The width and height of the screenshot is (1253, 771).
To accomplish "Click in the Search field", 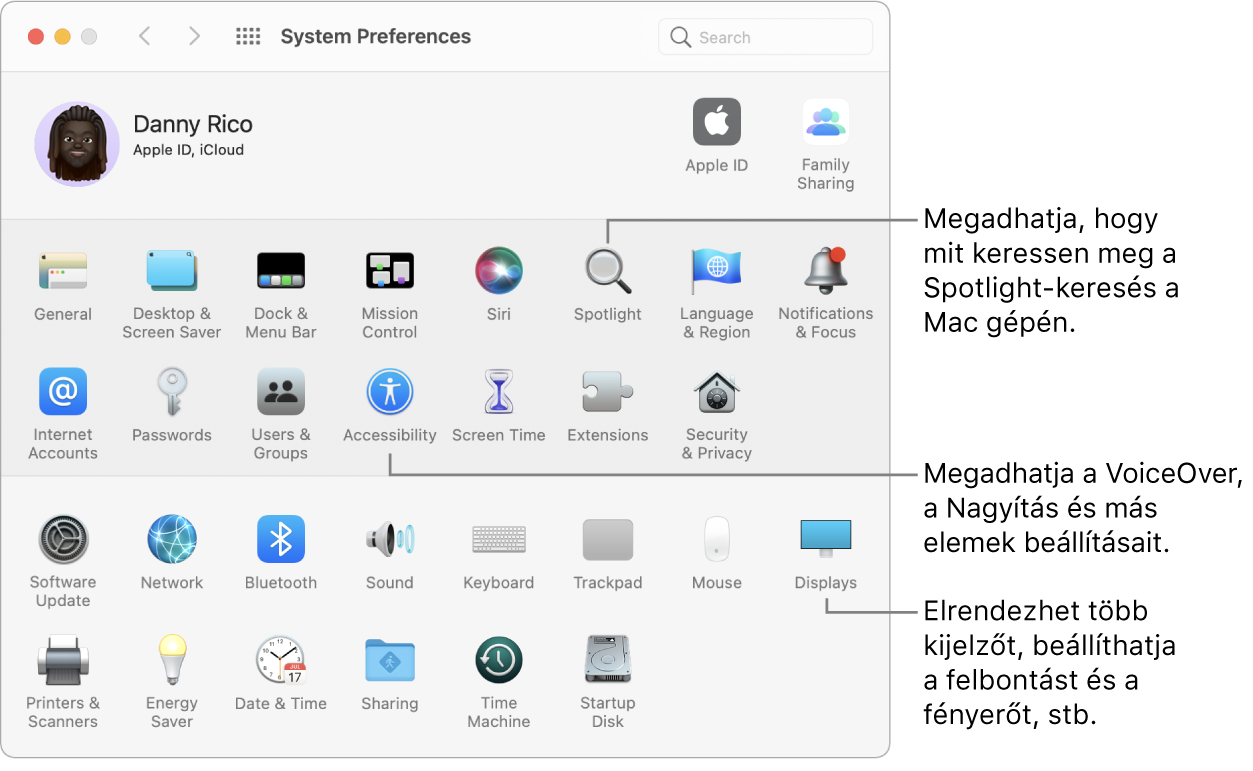I will (766, 37).
